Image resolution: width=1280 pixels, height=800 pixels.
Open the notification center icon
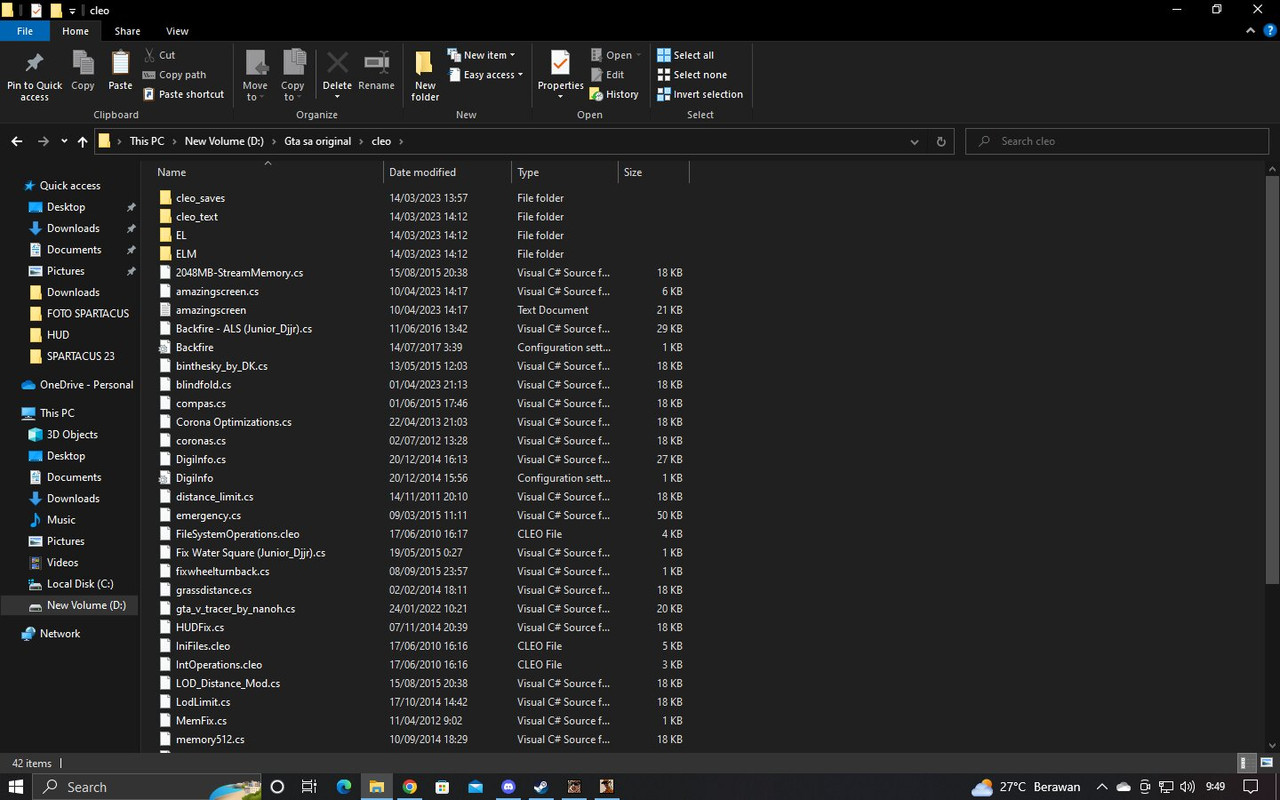[1250, 787]
